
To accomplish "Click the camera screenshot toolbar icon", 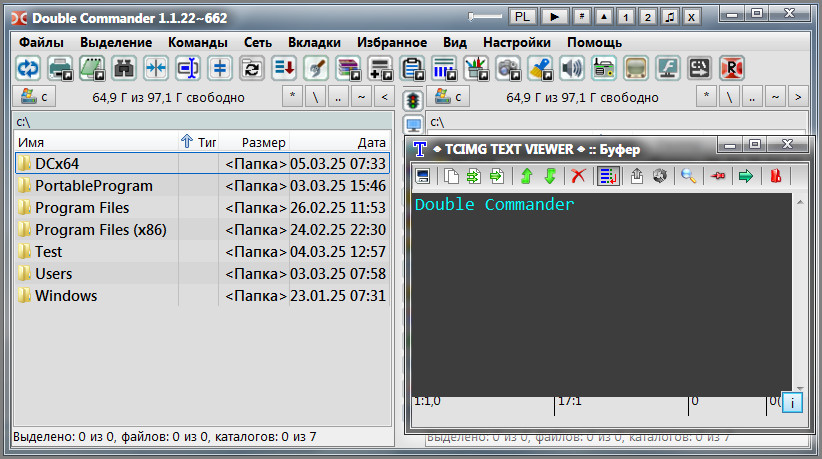I will (508, 68).
